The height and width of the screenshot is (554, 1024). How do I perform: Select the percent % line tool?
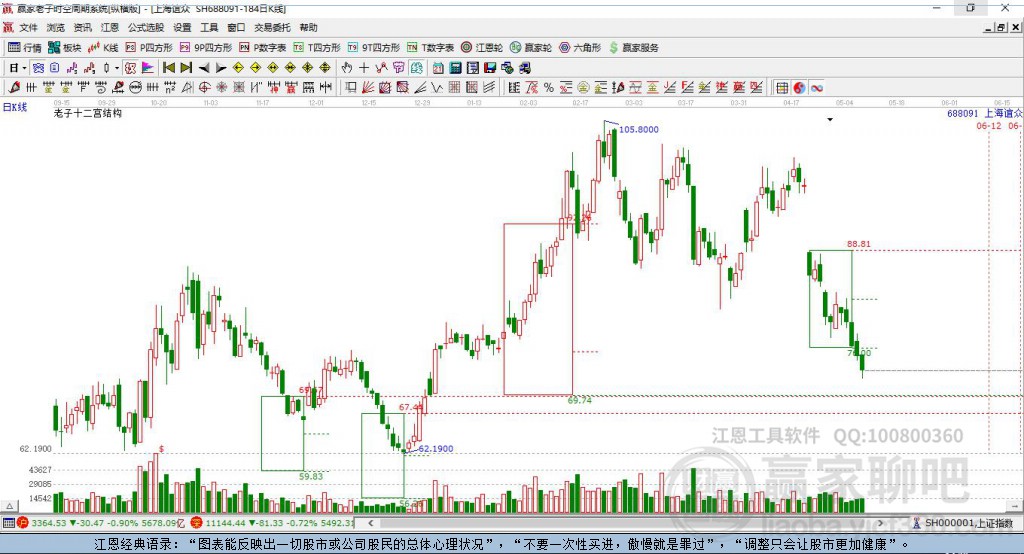coord(549,88)
